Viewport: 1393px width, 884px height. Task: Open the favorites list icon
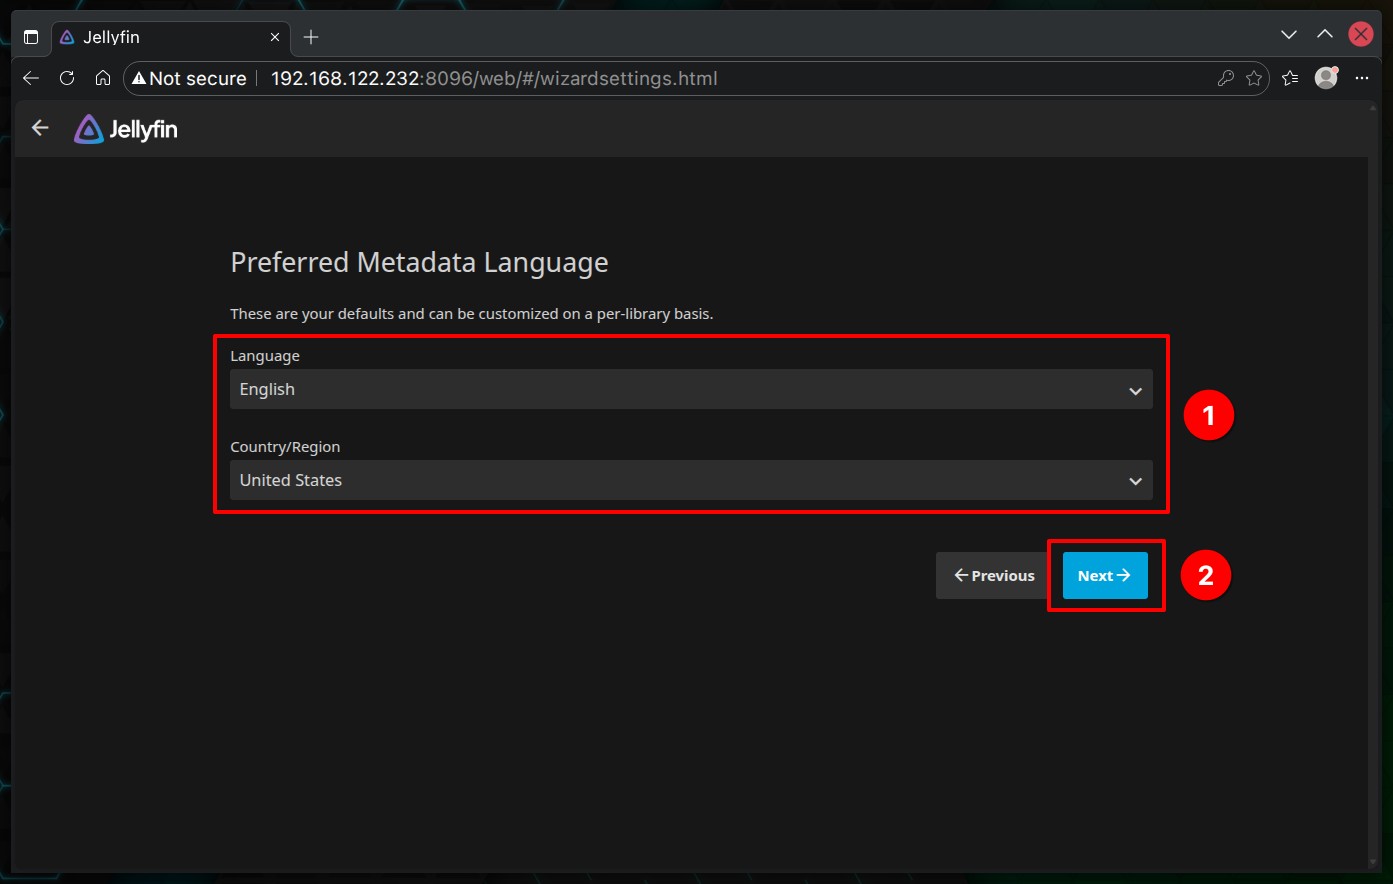click(1290, 78)
